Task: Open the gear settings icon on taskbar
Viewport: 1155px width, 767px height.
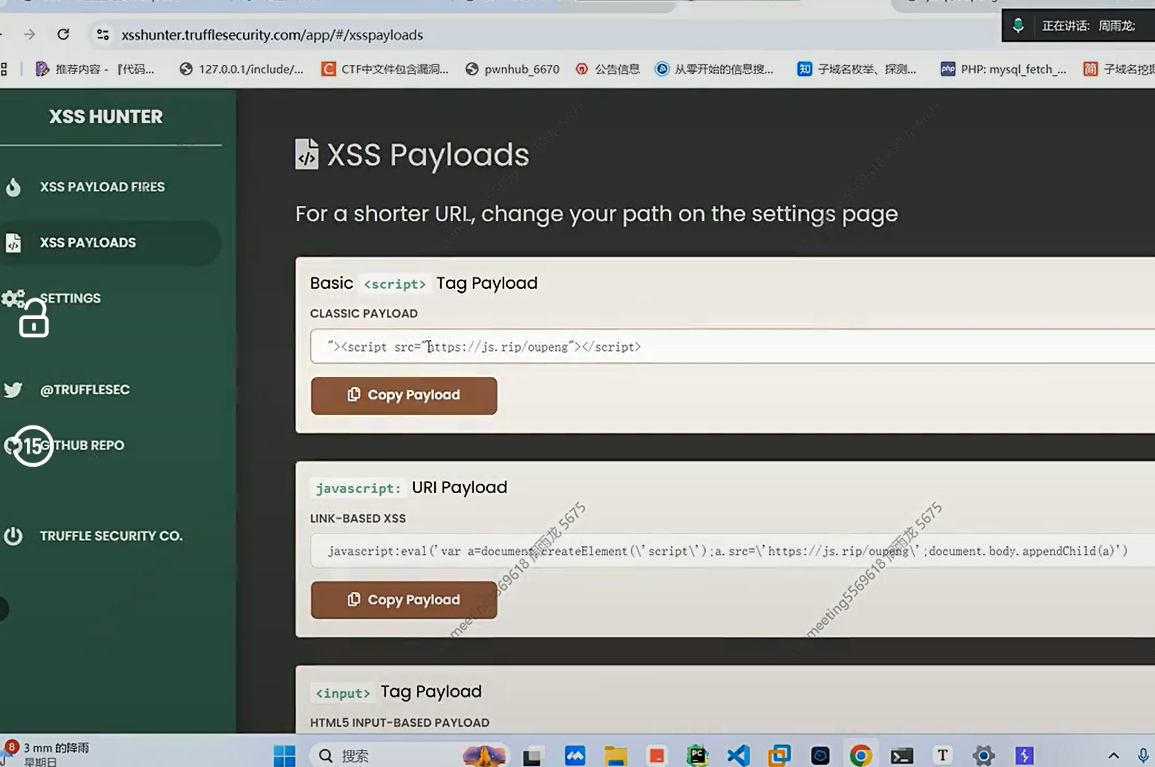Action: point(983,755)
